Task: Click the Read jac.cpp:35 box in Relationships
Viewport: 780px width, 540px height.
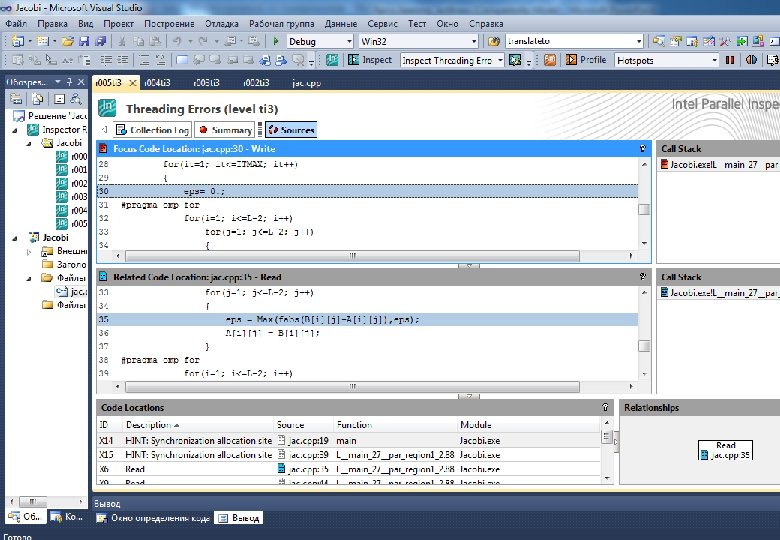Action: coord(725,450)
